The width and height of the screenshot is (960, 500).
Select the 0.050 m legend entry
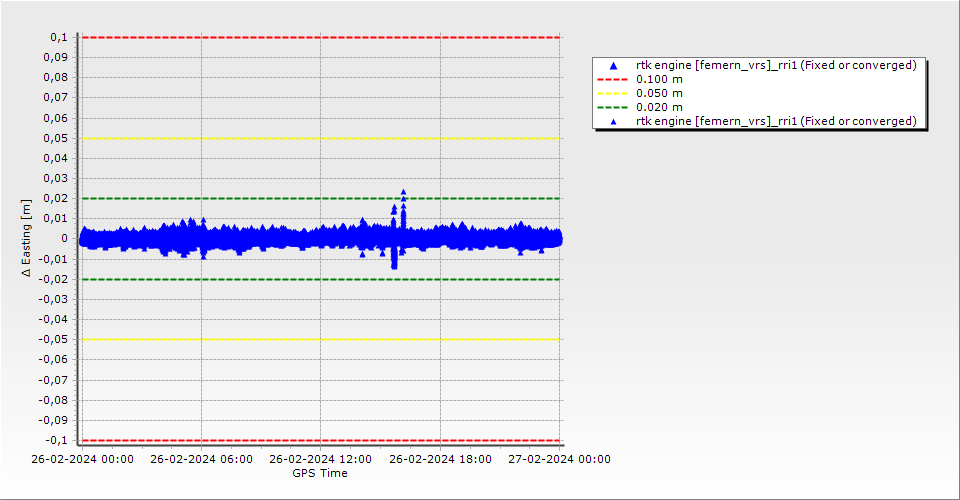(660, 93)
